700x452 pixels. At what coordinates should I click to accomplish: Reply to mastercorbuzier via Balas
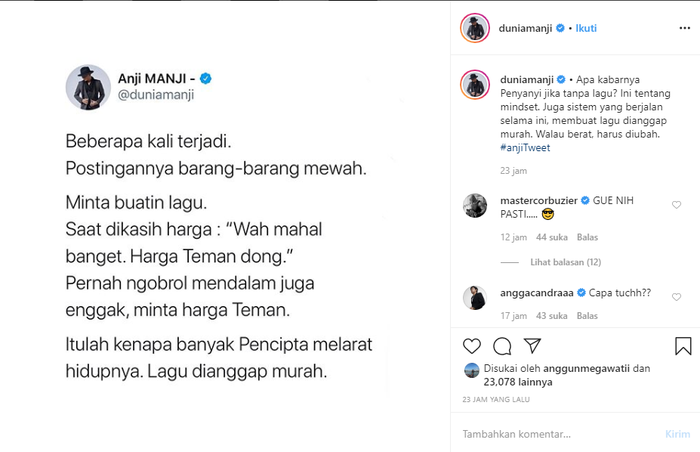[x=587, y=237]
